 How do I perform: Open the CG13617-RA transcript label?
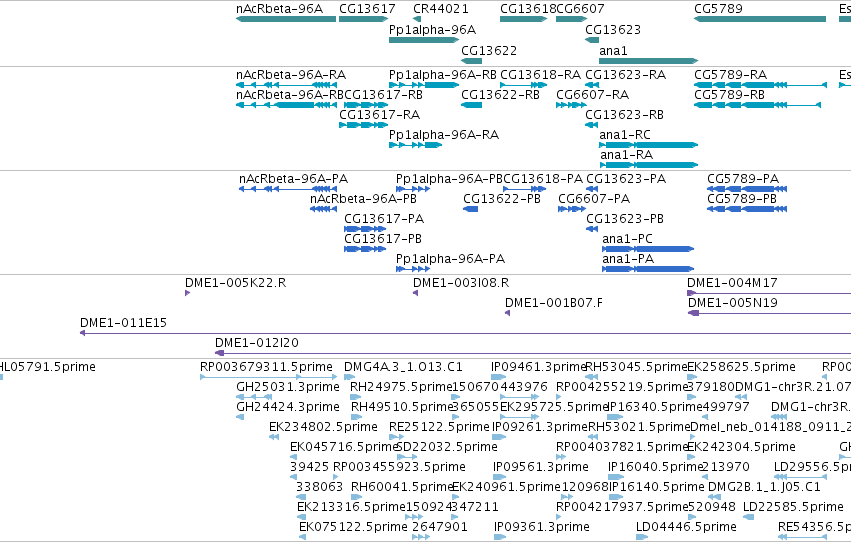pyautogui.click(x=379, y=115)
